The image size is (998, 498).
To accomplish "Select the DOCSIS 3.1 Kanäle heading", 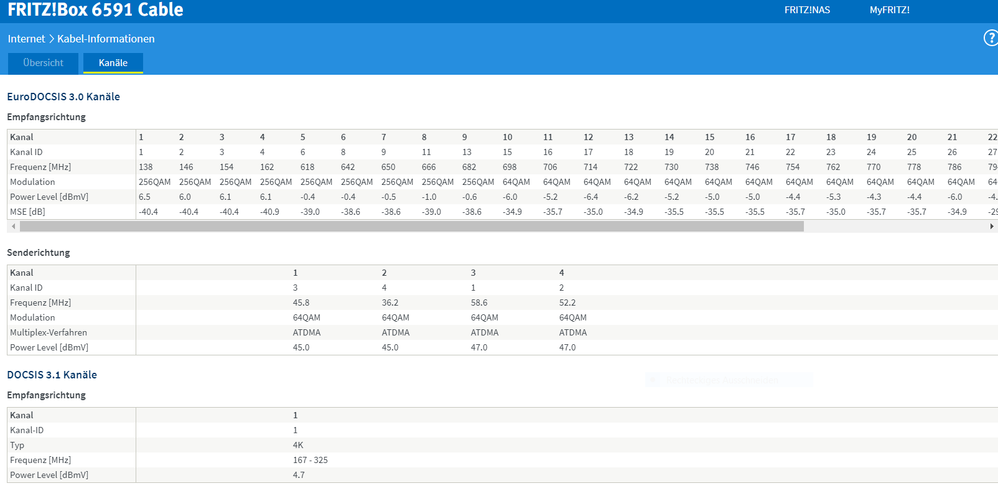I will (52, 375).
